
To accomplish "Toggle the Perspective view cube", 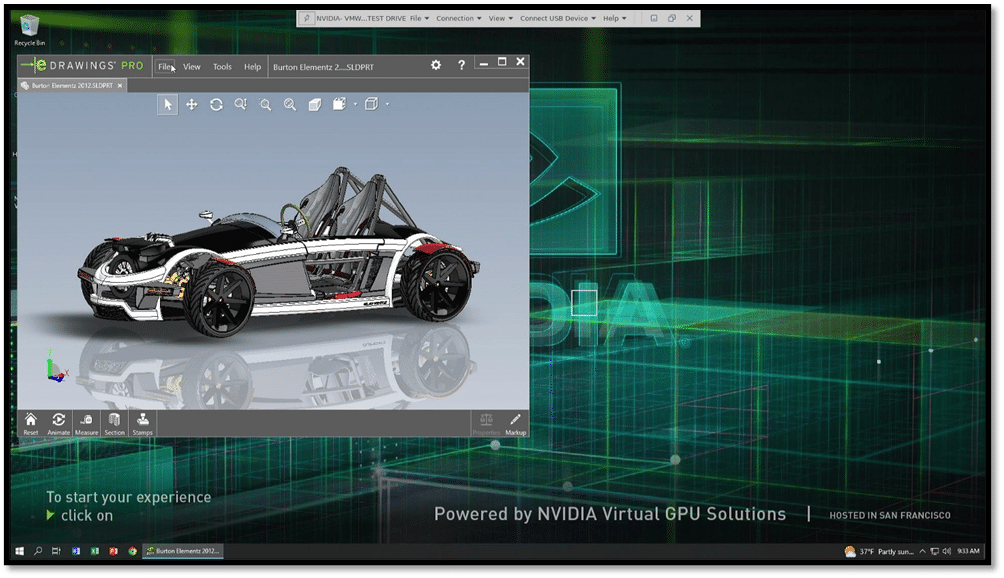I will click(314, 104).
